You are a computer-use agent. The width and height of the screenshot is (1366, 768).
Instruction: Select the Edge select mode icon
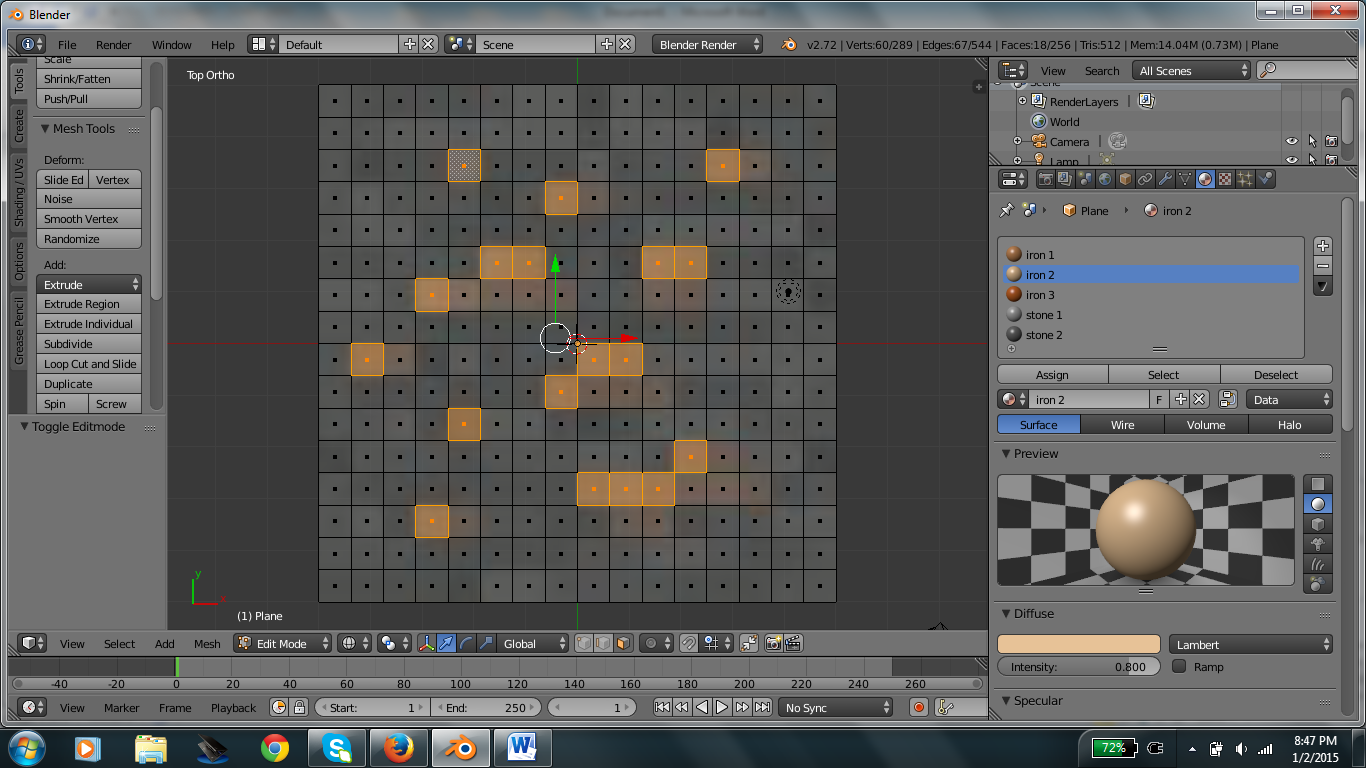pyautogui.click(x=603, y=644)
